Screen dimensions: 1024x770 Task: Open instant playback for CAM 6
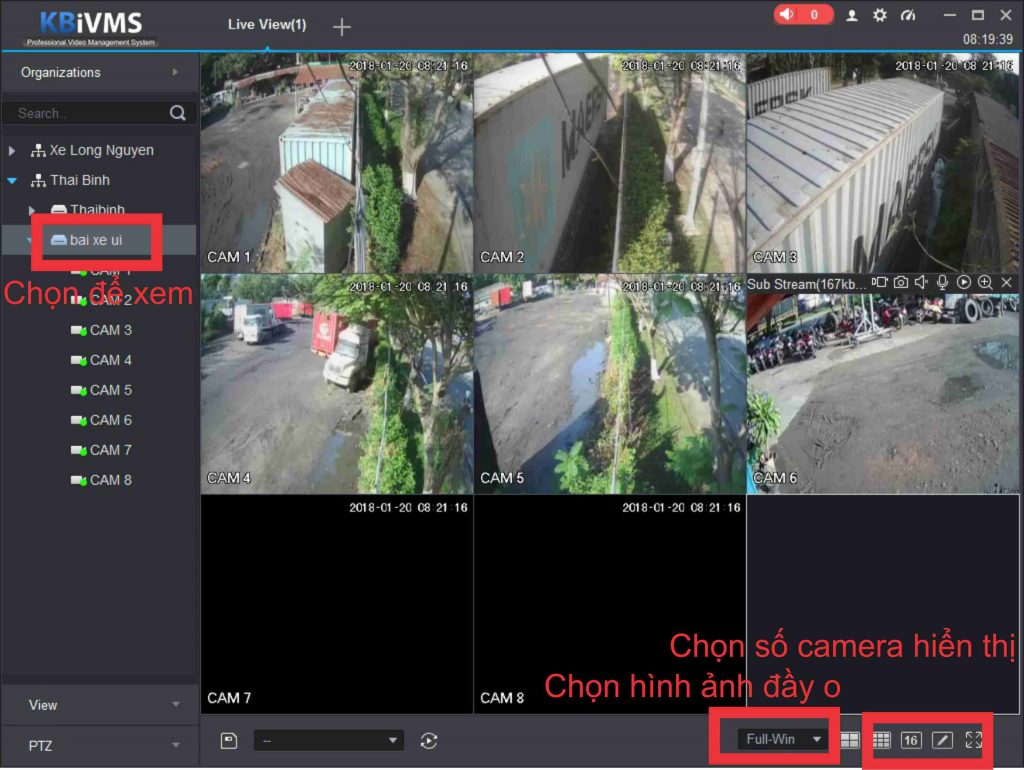(963, 283)
